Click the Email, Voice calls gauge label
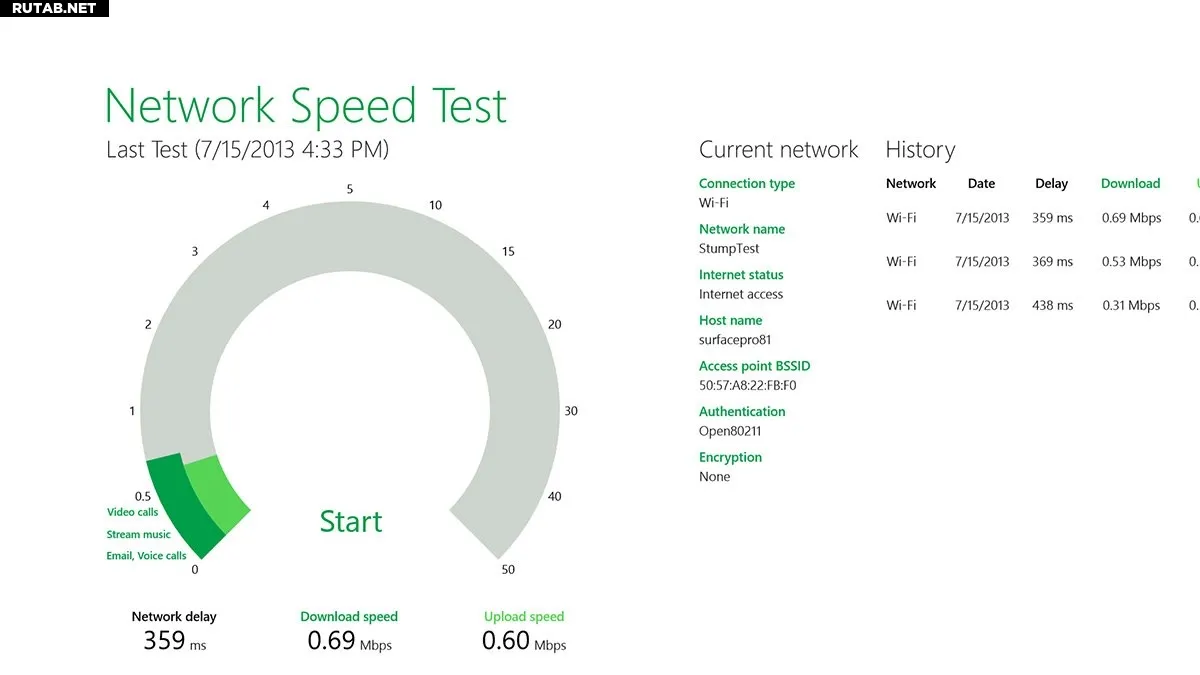This screenshot has width=1200, height=675. 146,556
